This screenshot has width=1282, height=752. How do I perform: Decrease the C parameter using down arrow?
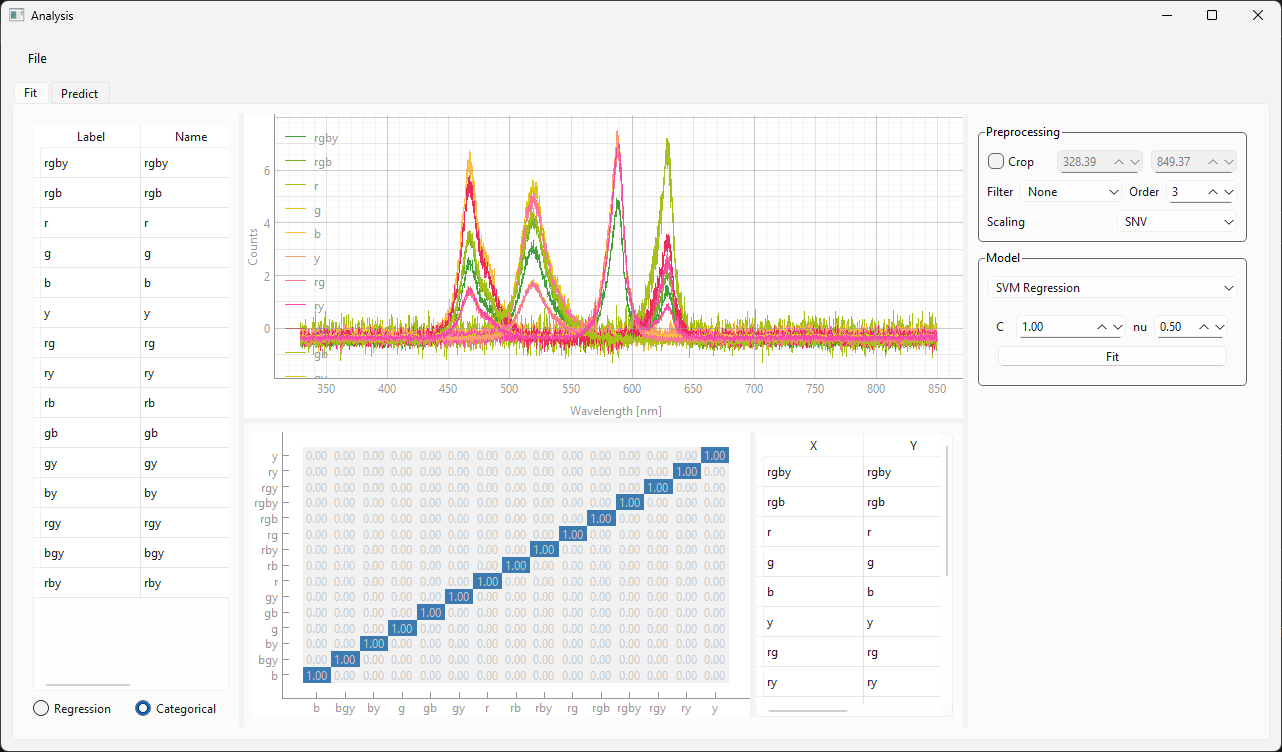pos(1118,327)
